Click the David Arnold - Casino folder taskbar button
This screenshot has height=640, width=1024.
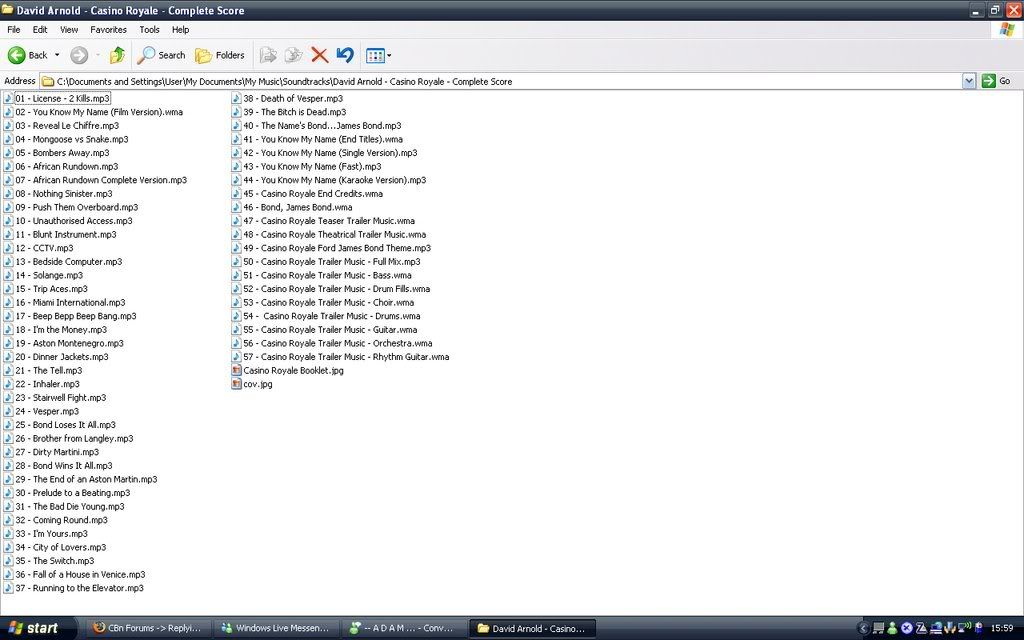tap(532, 628)
